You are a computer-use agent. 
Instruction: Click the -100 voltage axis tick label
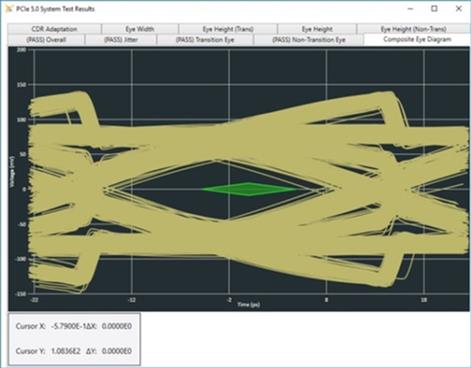click(21, 259)
